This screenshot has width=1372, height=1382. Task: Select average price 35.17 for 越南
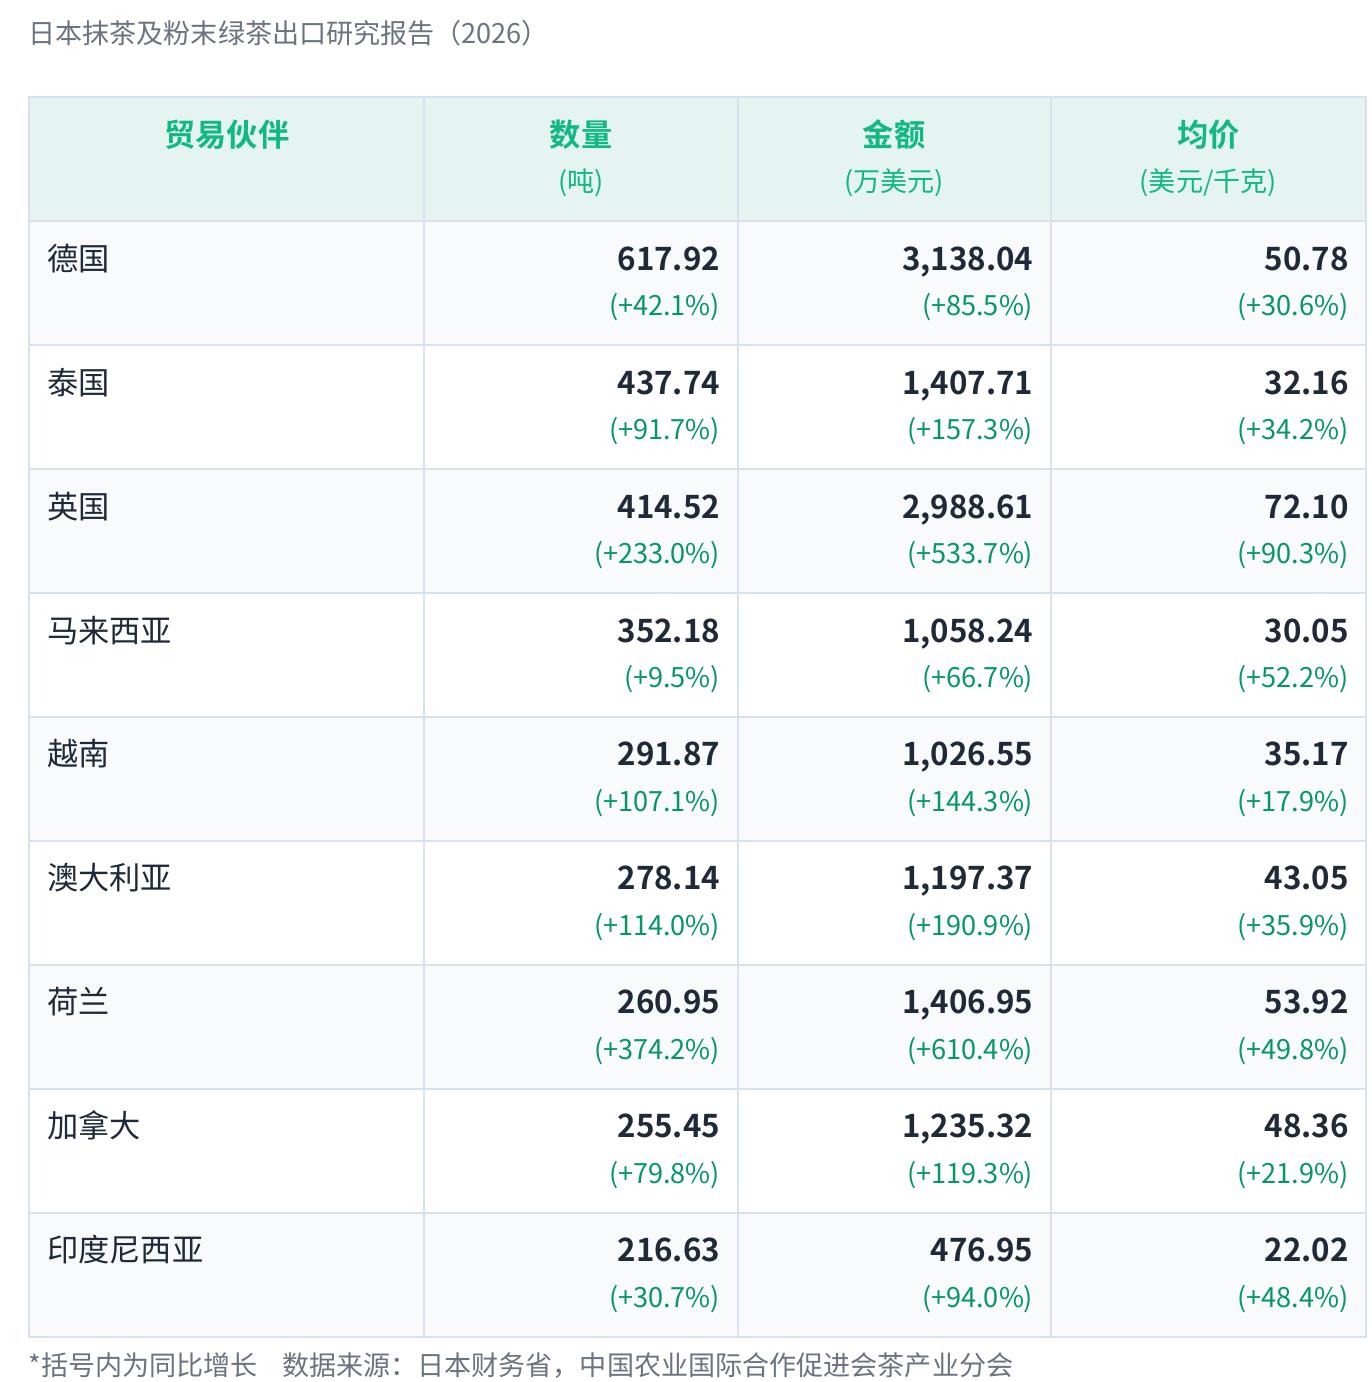[x=1306, y=754]
